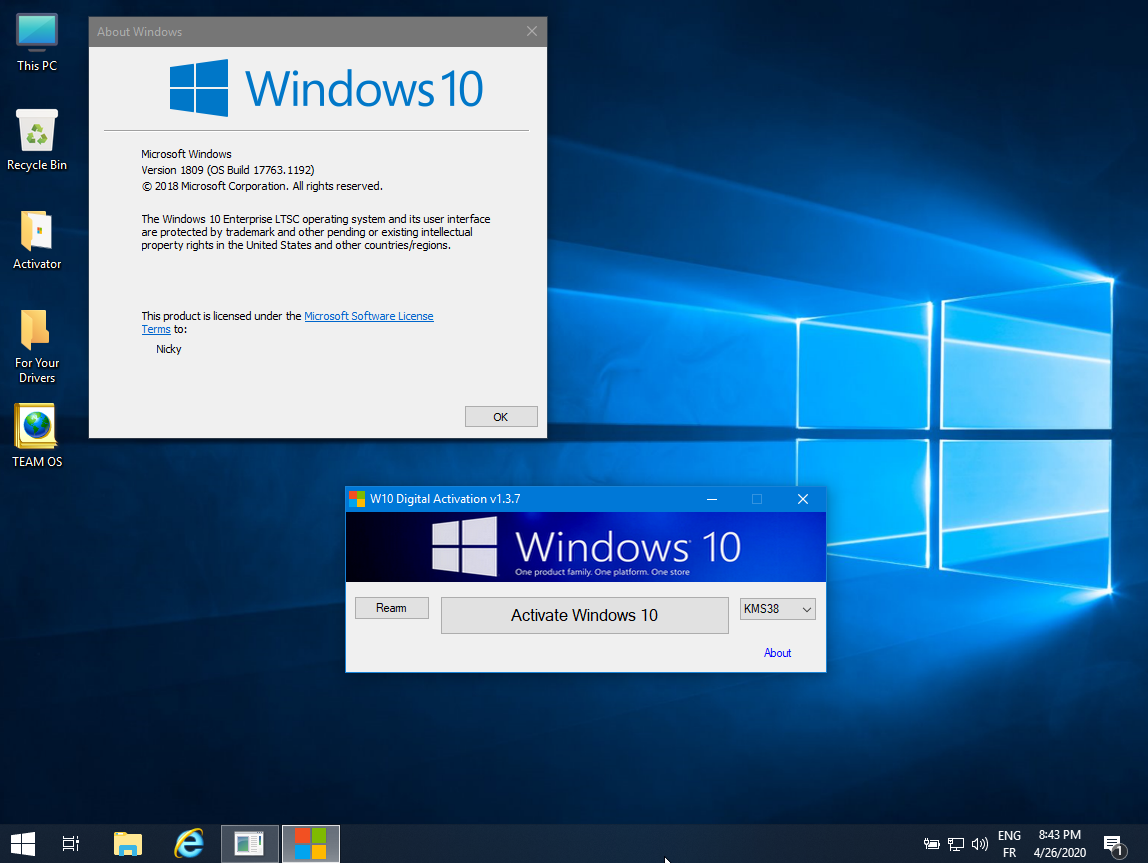Image resolution: width=1148 pixels, height=863 pixels.
Task: Close the About Windows dialog
Action: pos(532,31)
